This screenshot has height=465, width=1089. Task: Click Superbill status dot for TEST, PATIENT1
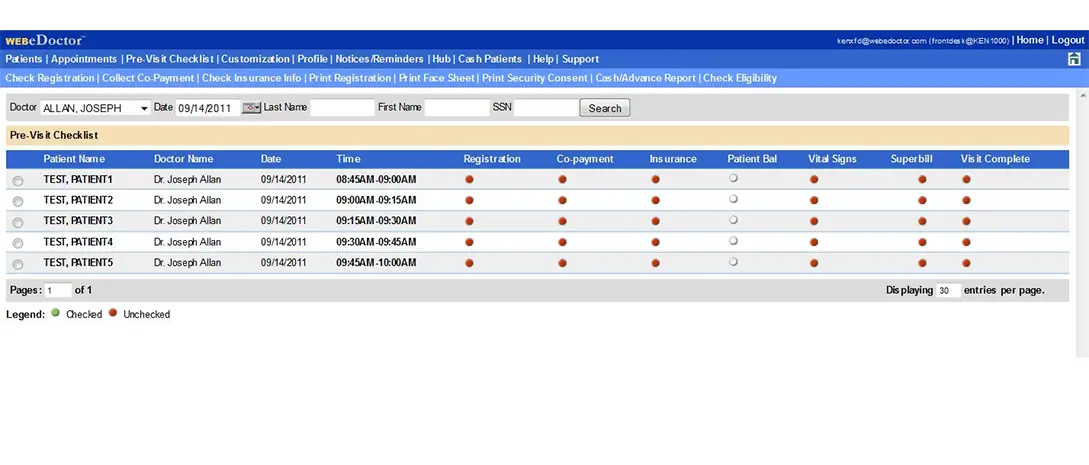(922, 179)
